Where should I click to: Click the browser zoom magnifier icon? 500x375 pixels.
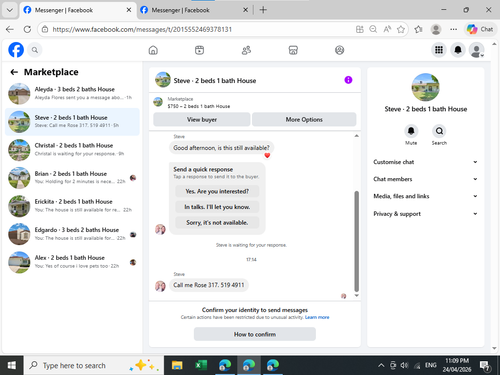click(x=373, y=29)
